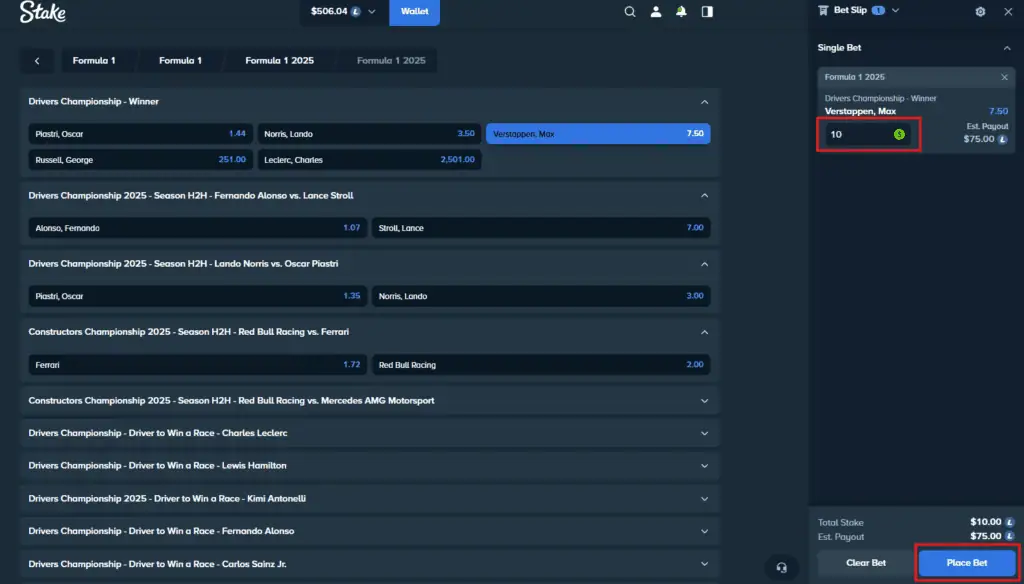The height and width of the screenshot is (584, 1024).
Task: Remove the Formula 1 2025 bet with X
Action: point(1004,77)
